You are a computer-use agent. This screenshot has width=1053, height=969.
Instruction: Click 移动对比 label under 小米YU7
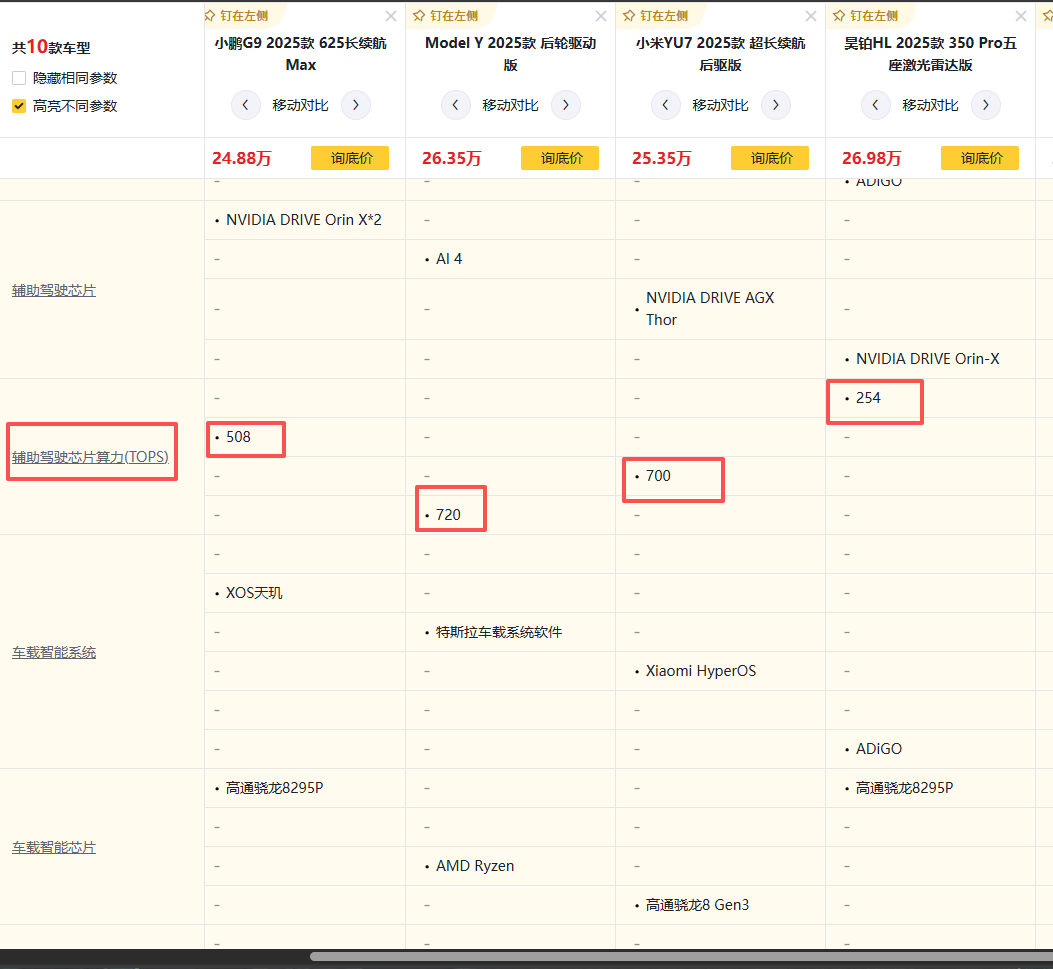coord(721,105)
